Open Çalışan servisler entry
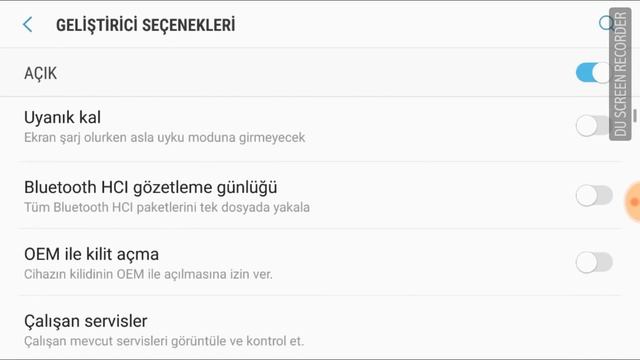The image size is (640, 360). point(320,329)
